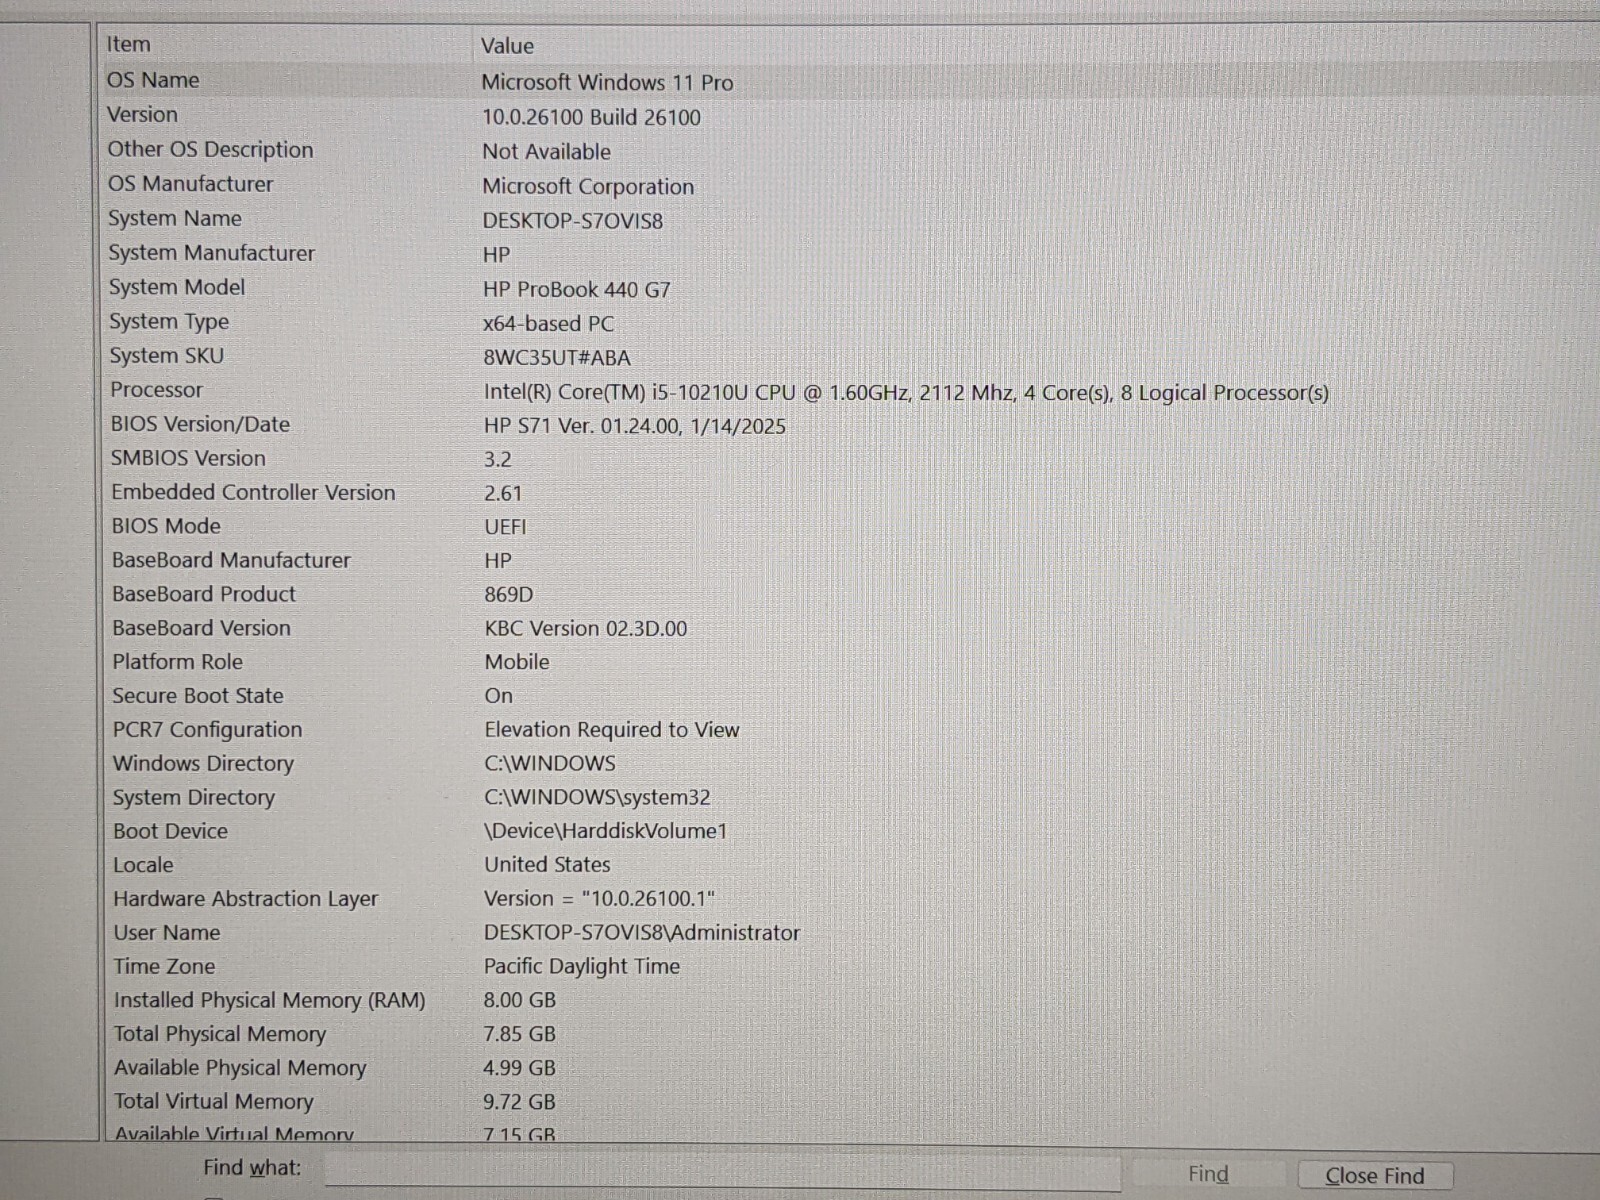Select the Processor row label
The height and width of the screenshot is (1200, 1600).
coord(156,390)
